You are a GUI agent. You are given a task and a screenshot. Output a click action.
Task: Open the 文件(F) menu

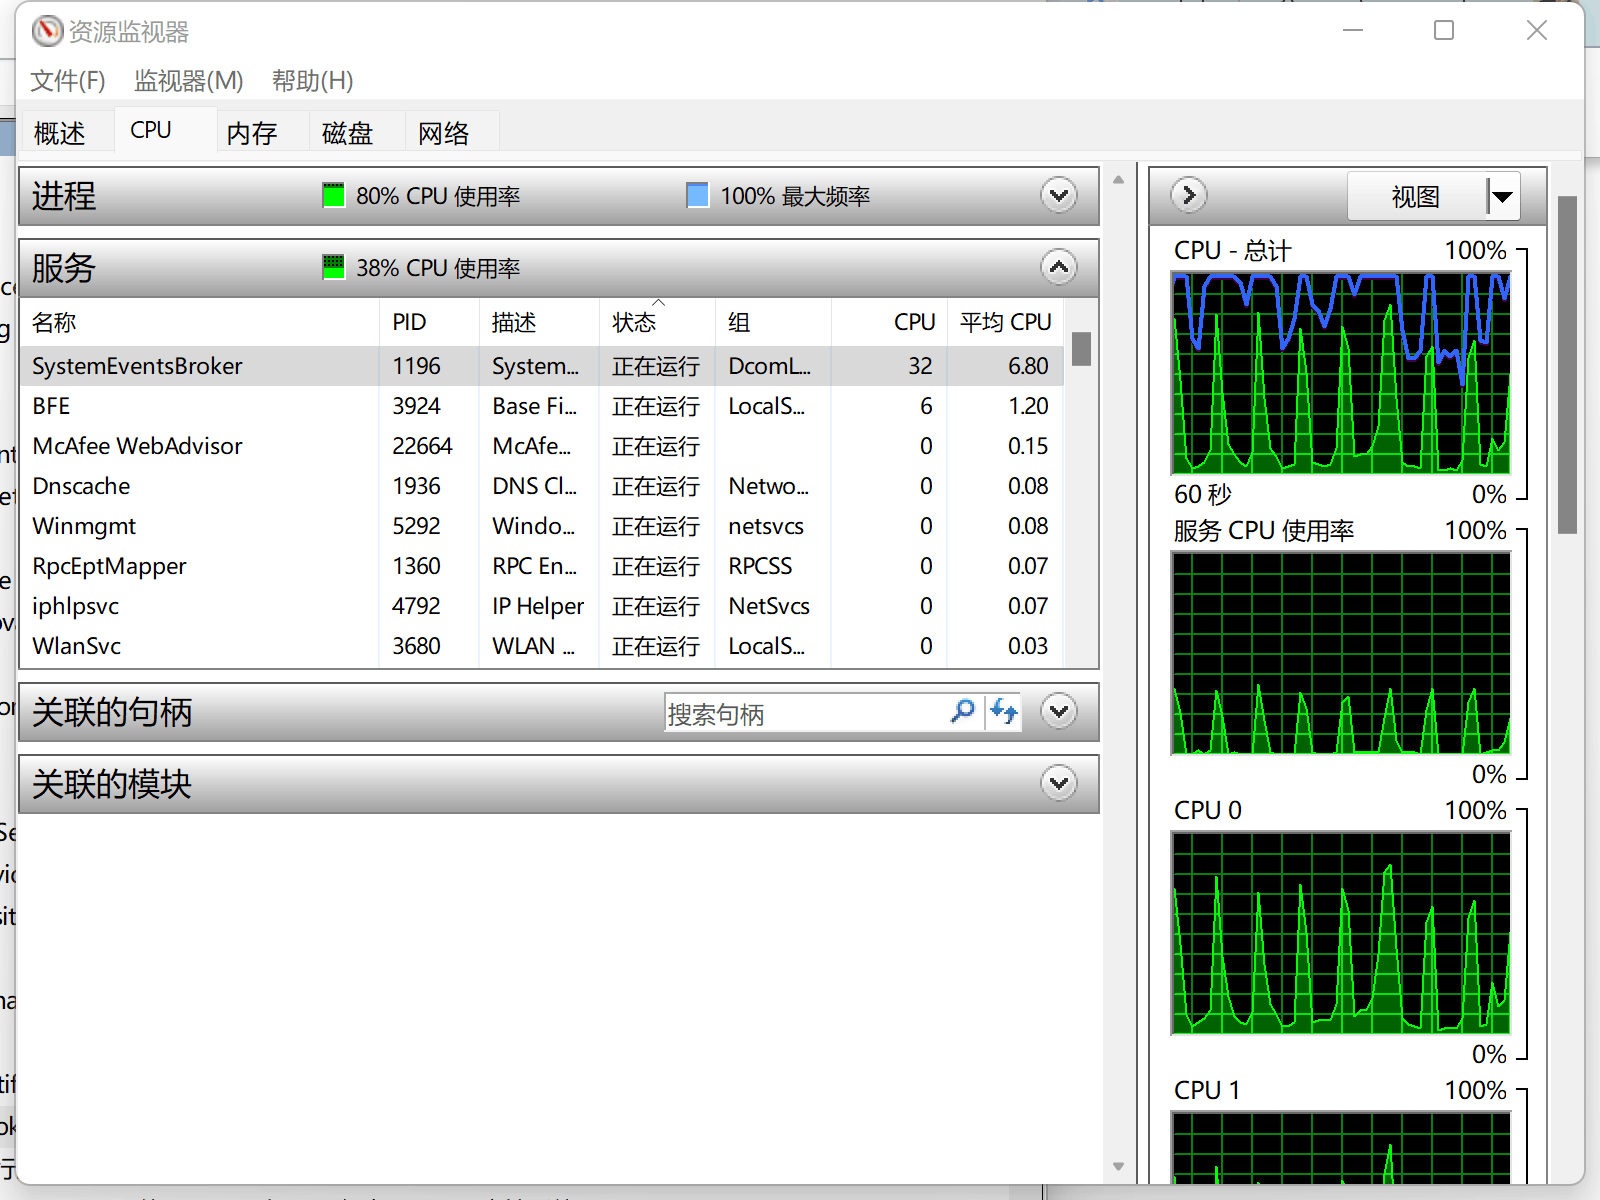coord(68,80)
